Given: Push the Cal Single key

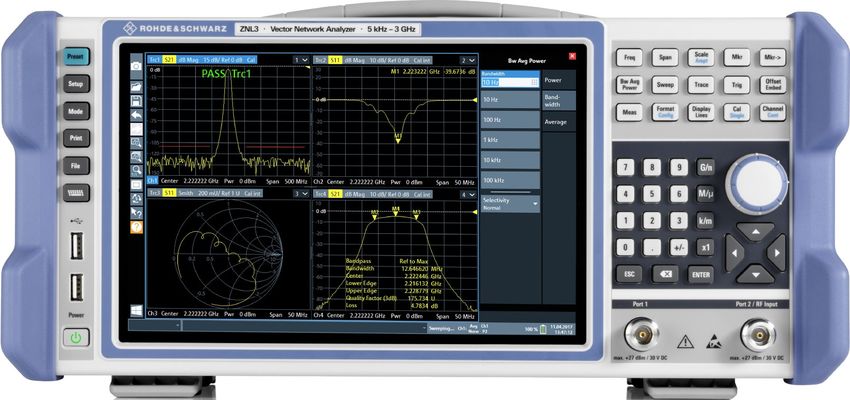Looking at the screenshot, I should (737, 112).
